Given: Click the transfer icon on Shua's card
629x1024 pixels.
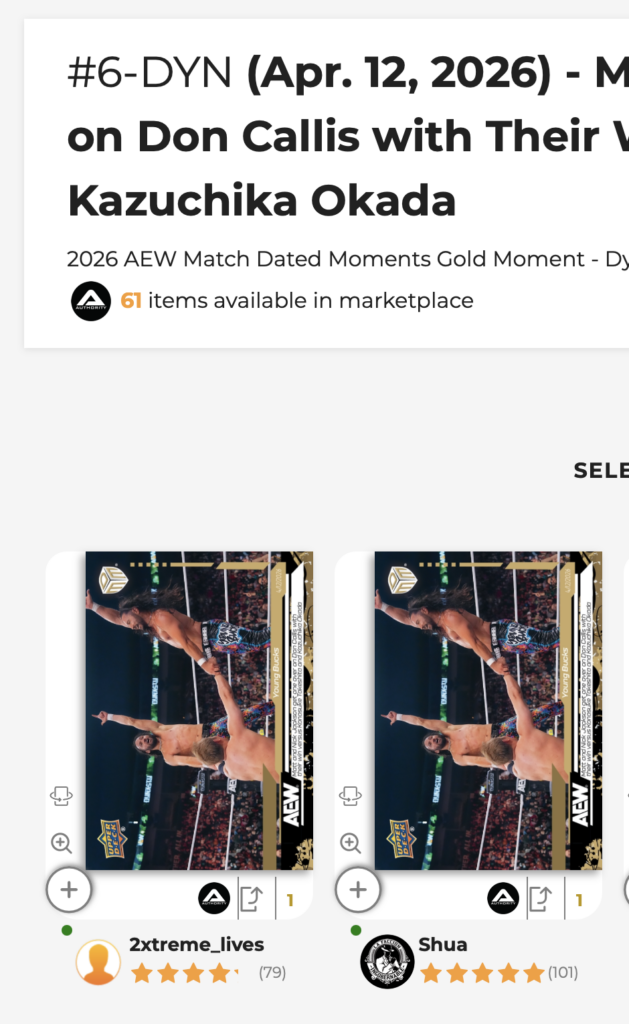Looking at the screenshot, I should pyautogui.click(x=541, y=899).
